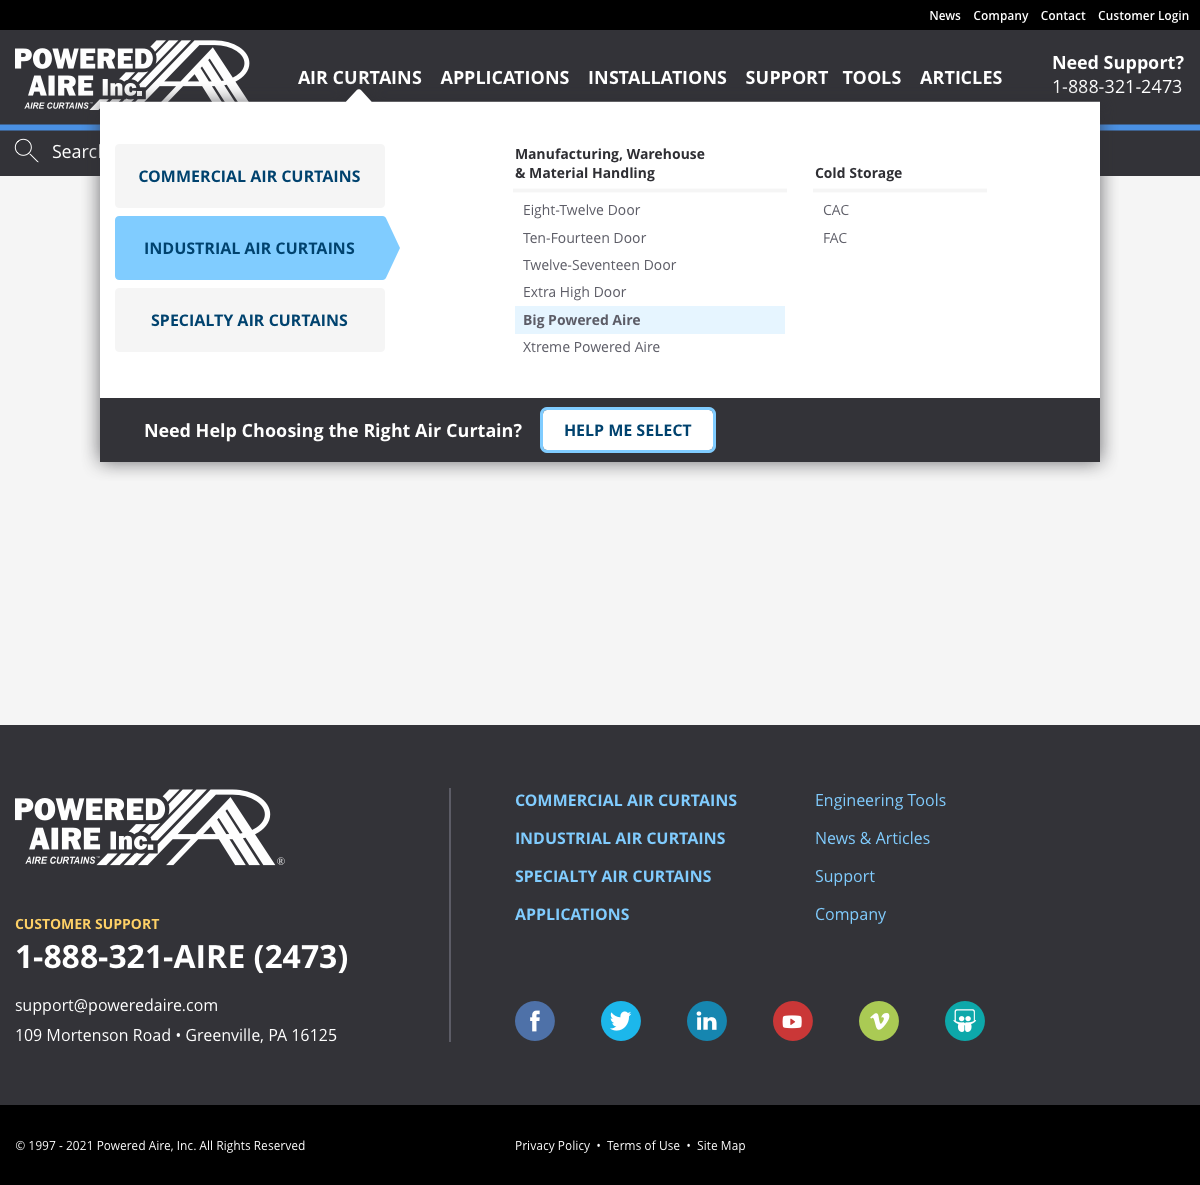Select Commercial Air Curtains menu tab
Screen dimensions: 1200x1185
click(x=250, y=176)
